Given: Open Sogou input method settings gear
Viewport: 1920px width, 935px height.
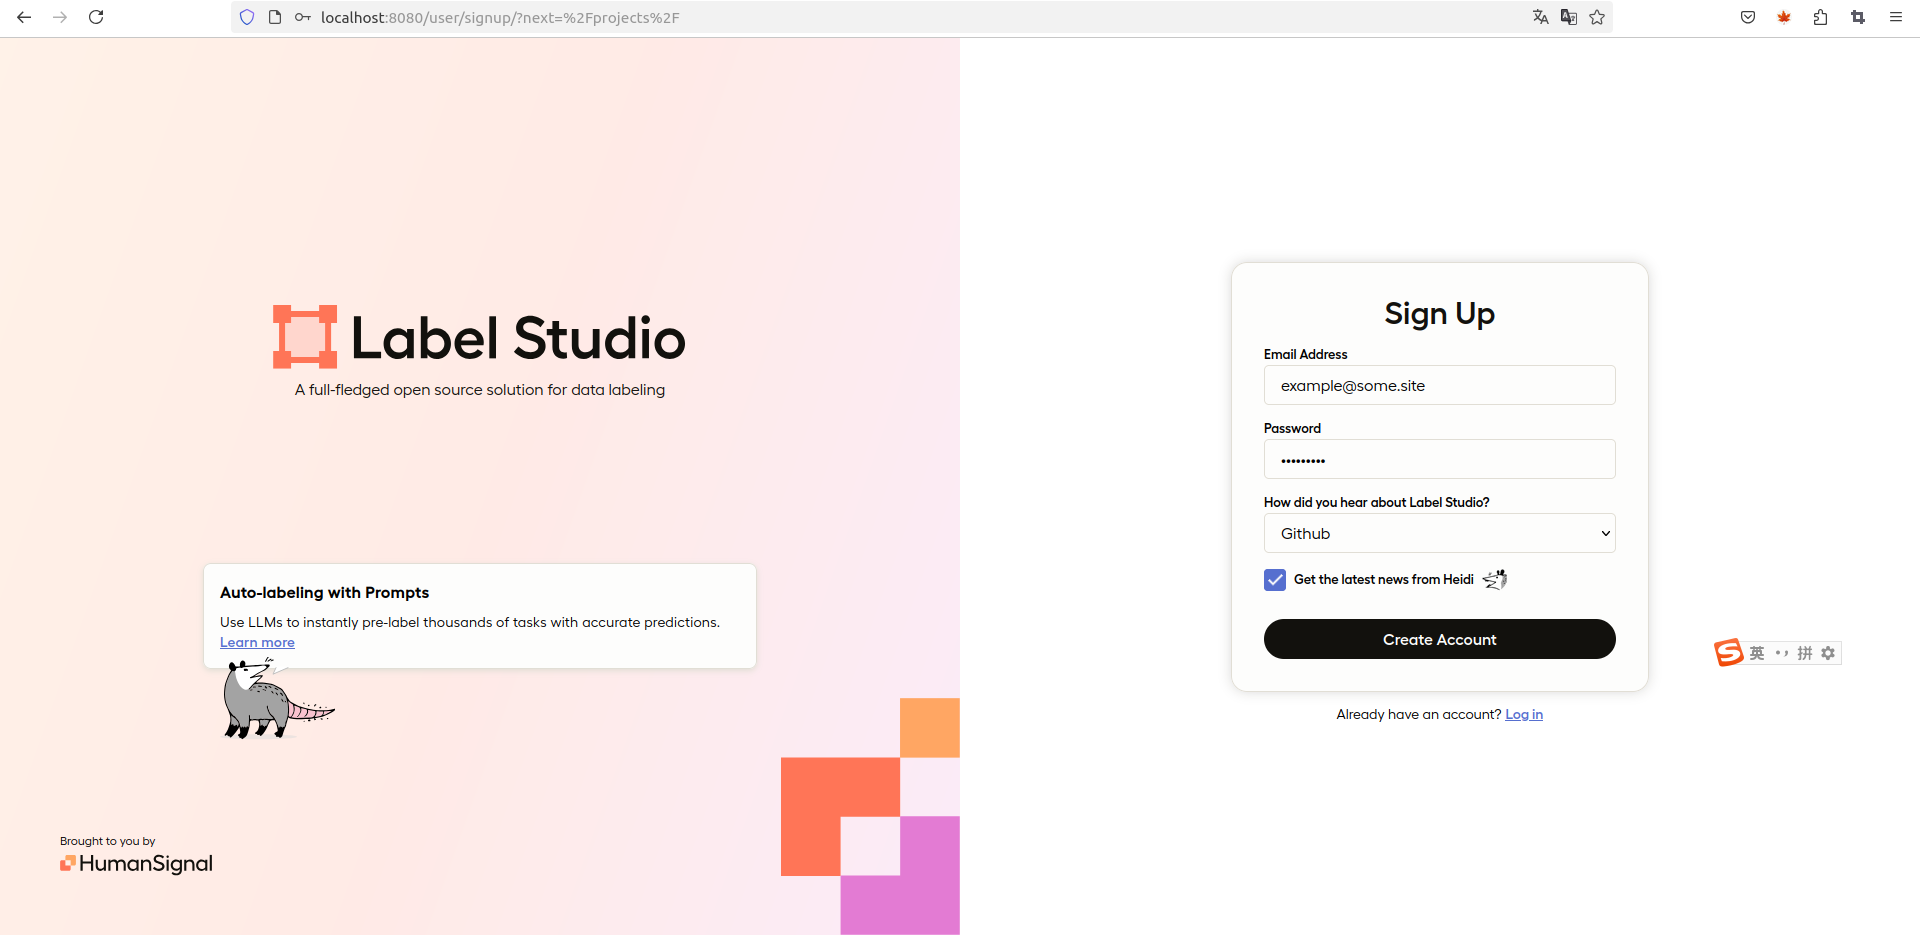Looking at the screenshot, I should click(1828, 653).
